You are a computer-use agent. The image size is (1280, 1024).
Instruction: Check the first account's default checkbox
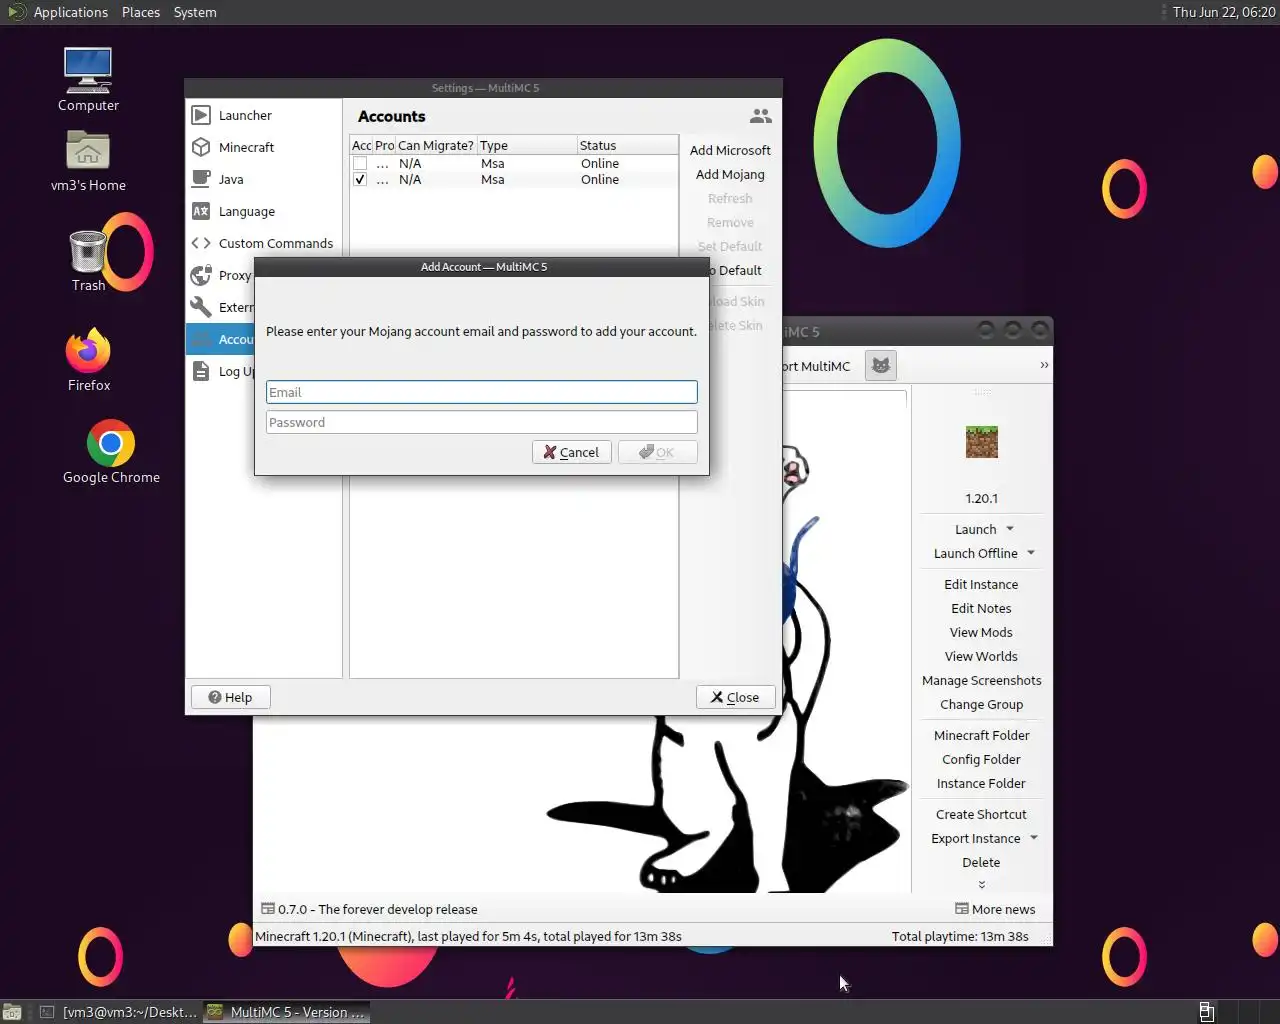pos(360,163)
